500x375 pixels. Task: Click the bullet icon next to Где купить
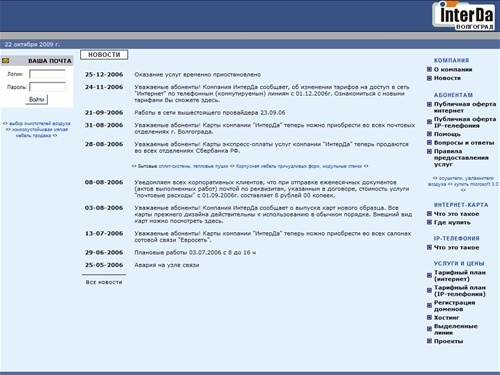point(429,222)
